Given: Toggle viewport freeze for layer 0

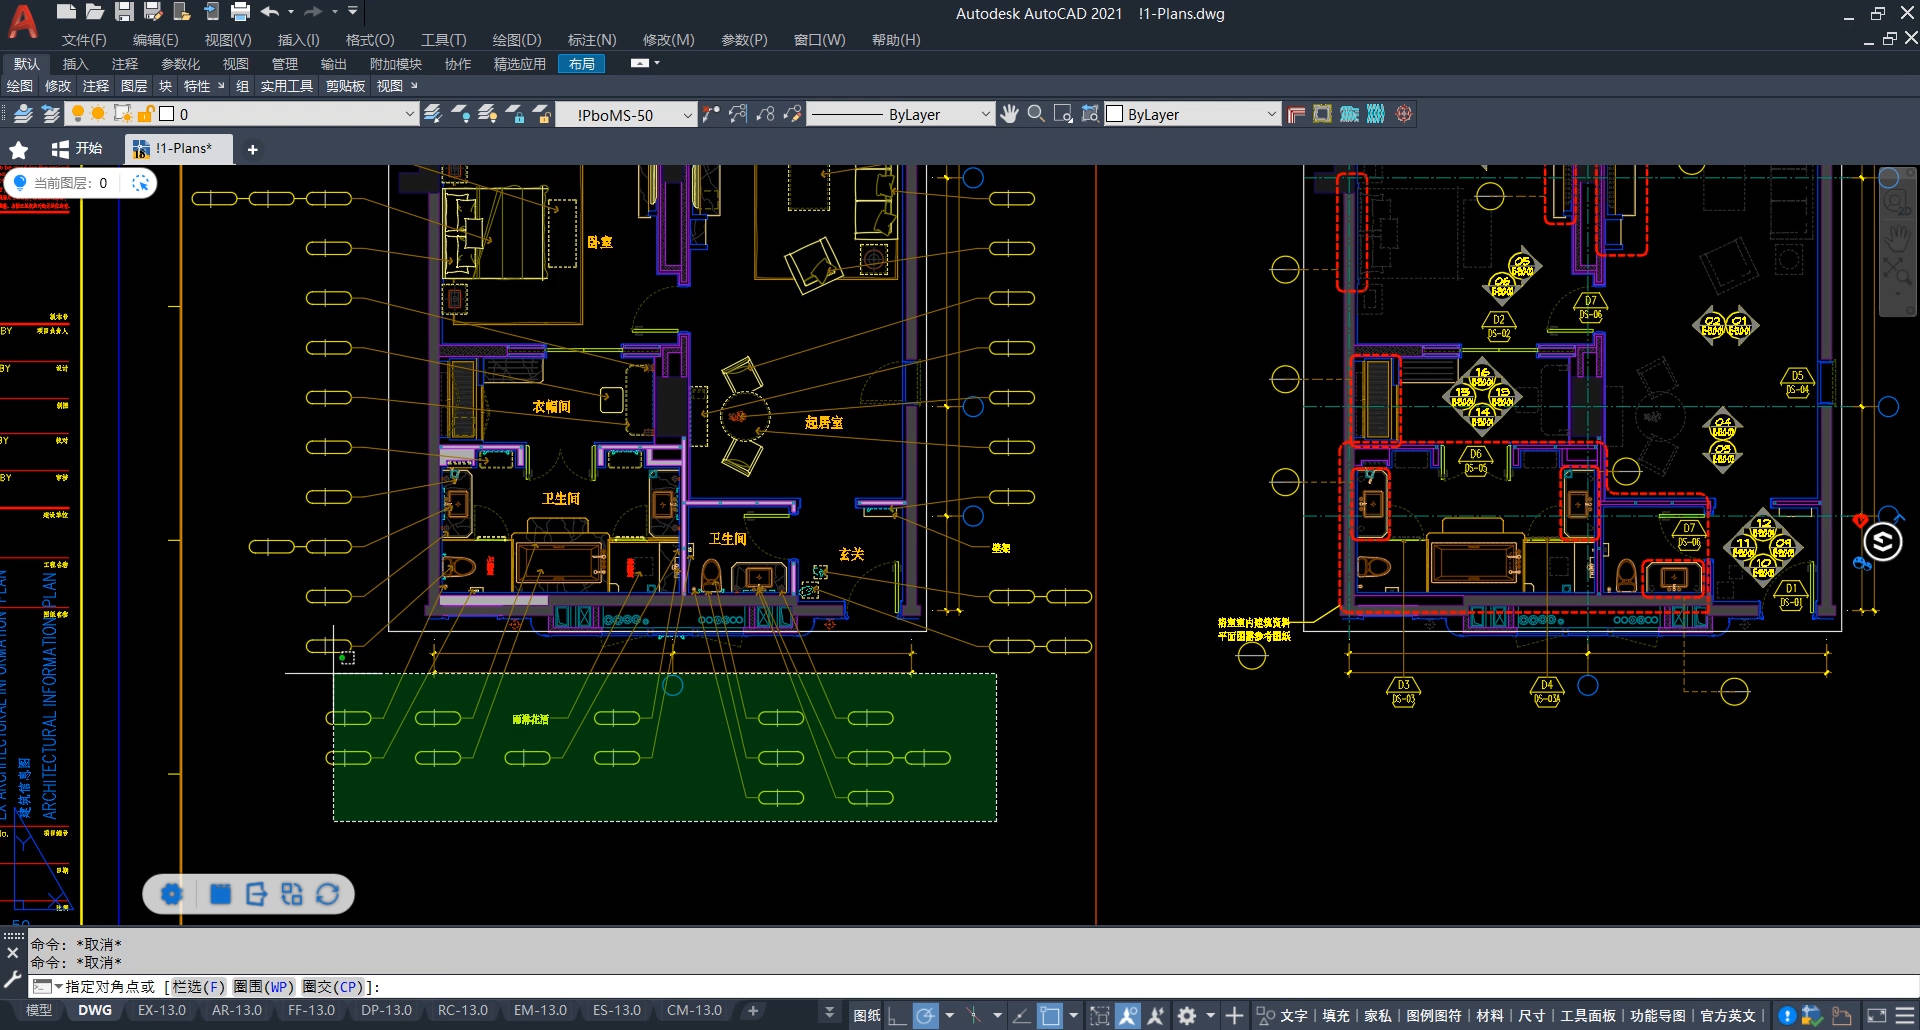Looking at the screenshot, I should (122, 114).
